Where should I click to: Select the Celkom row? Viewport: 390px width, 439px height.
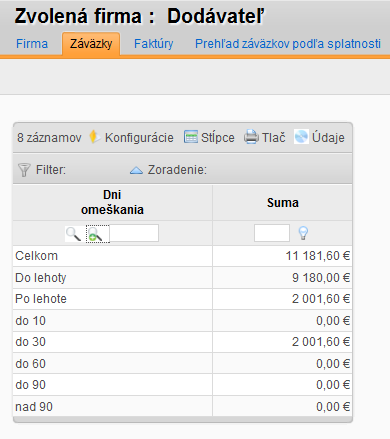point(182,256)
